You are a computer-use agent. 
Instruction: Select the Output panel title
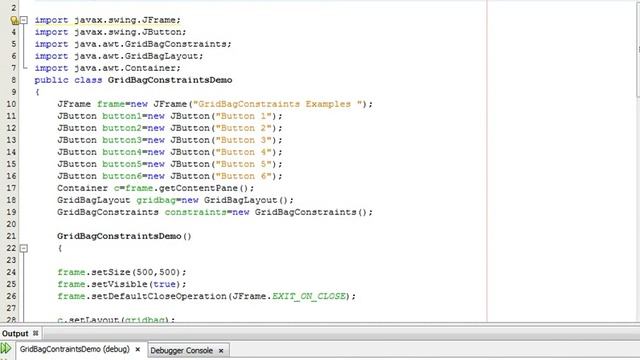[15, 333]
